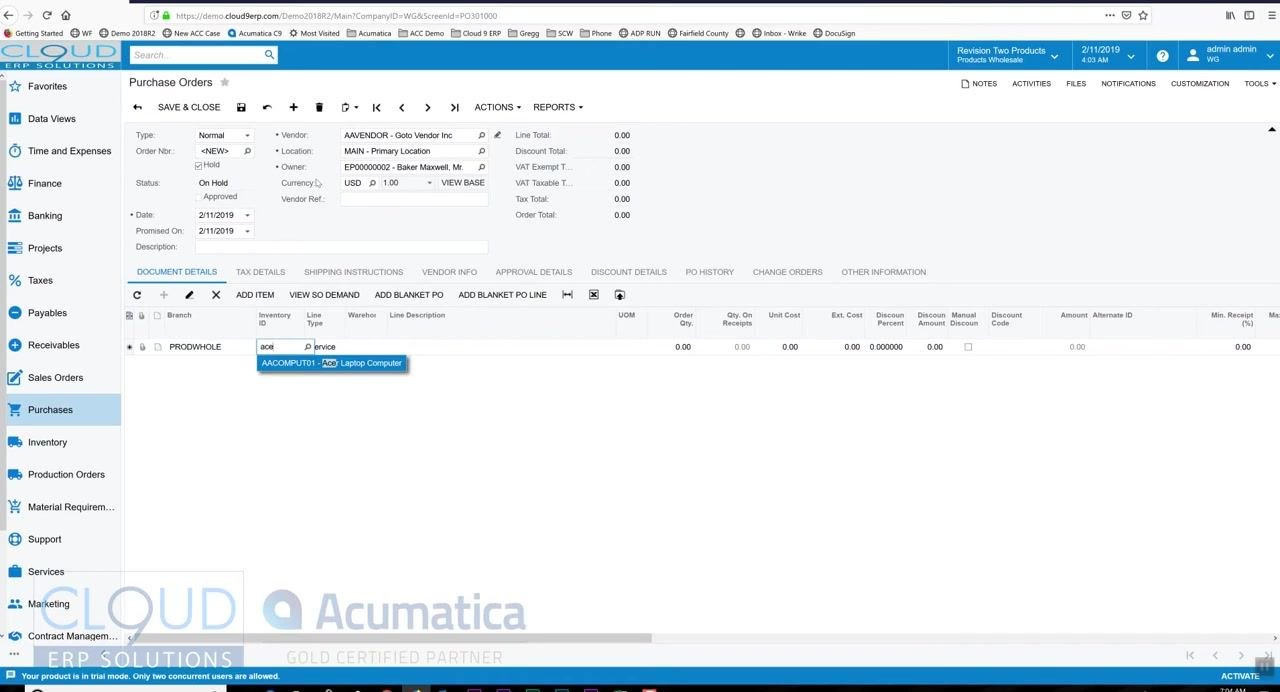The image size is (1280, 692).
Task: Click the undo cancel icon
Action: coord(267,107)
